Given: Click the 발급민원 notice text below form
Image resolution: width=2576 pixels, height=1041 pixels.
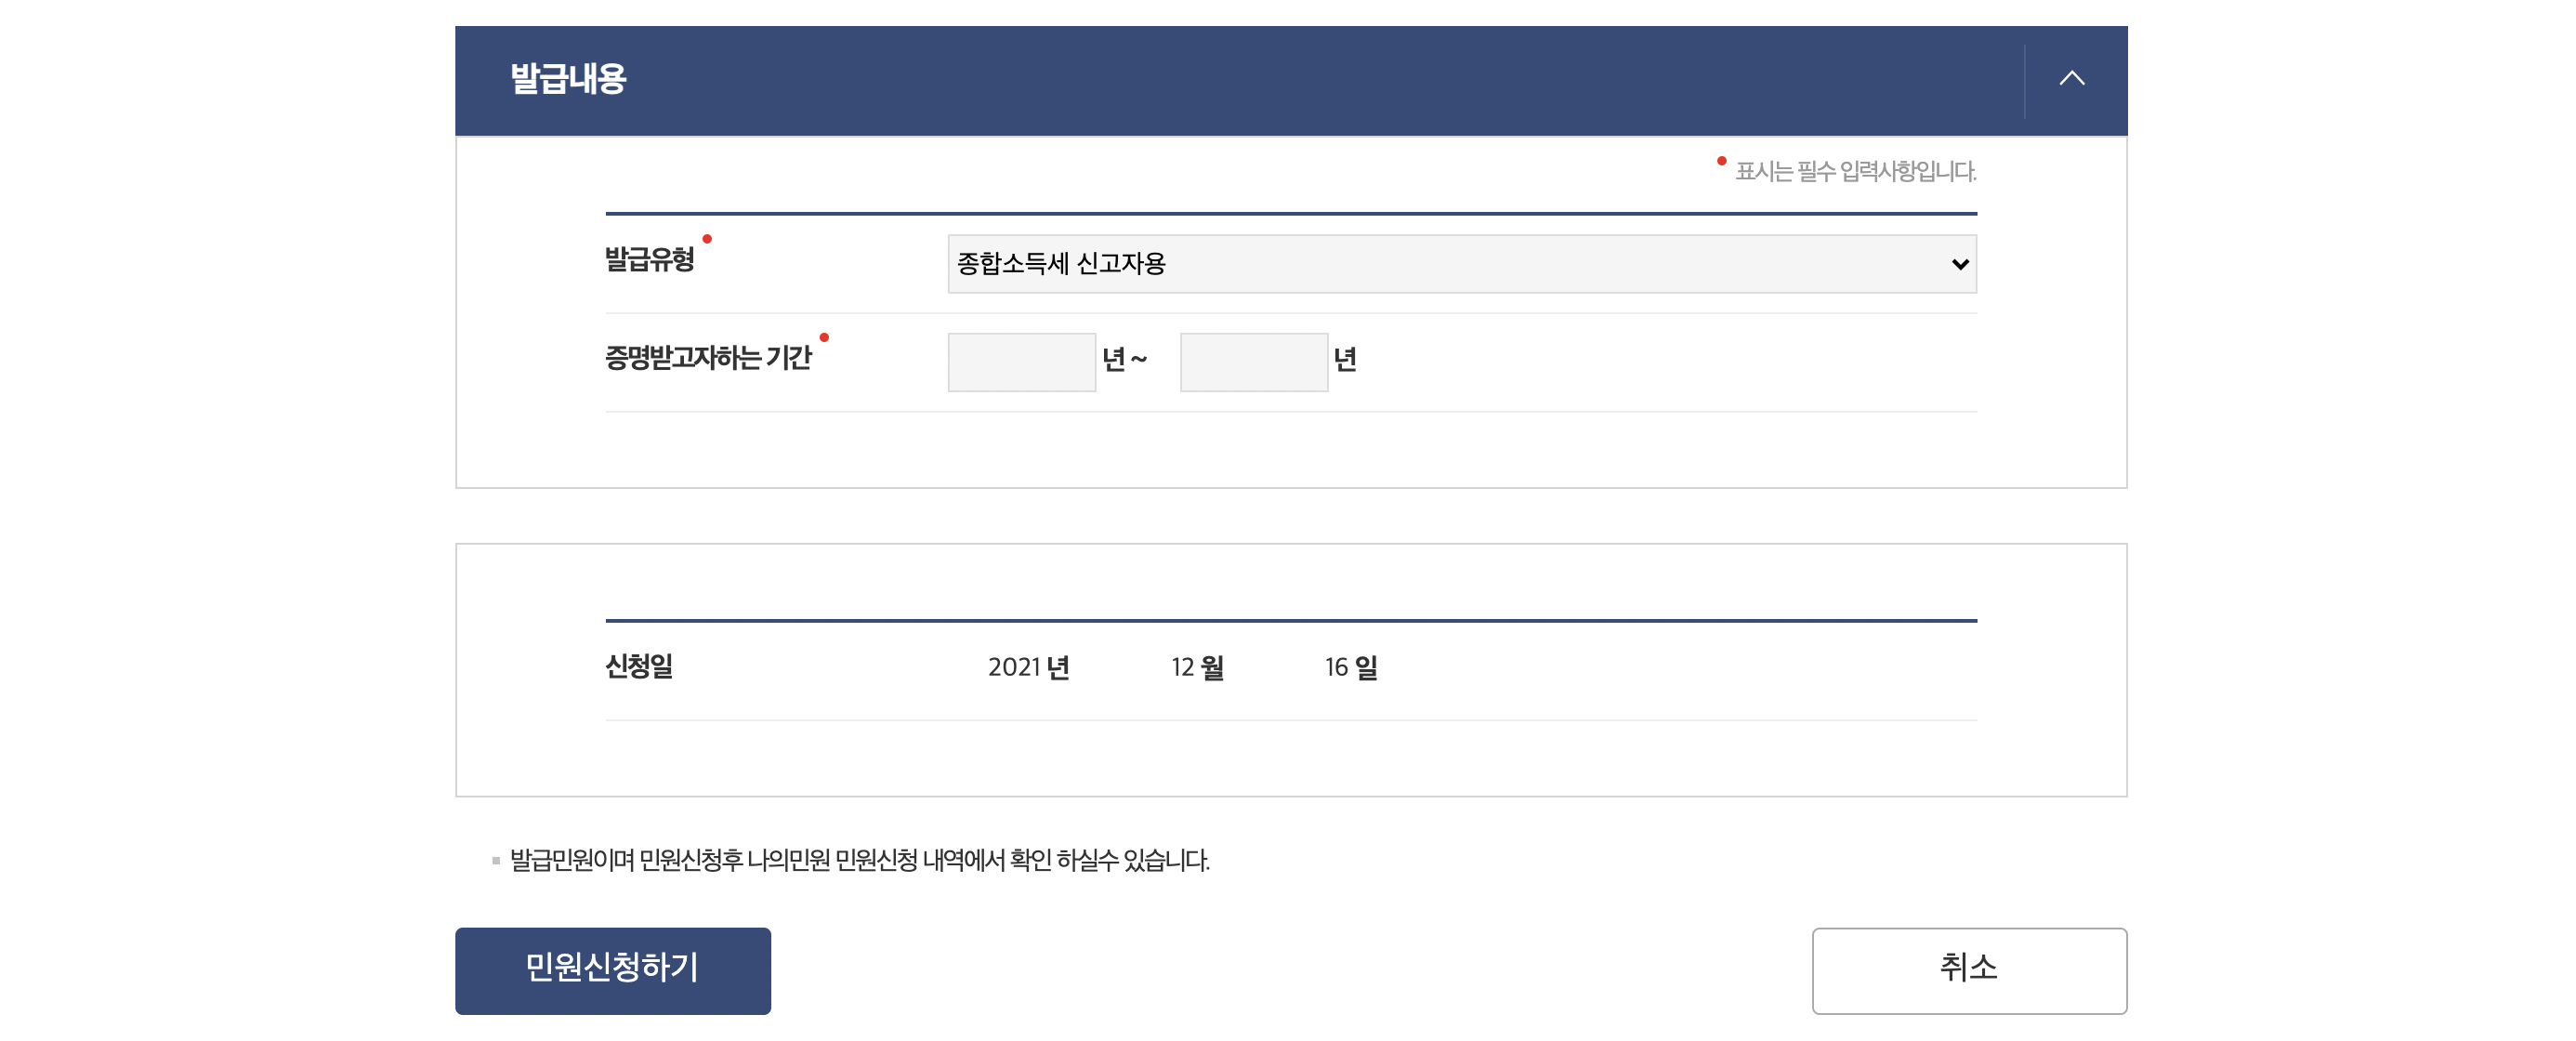Looking at the screenshot, I should [x=859, y=860].
